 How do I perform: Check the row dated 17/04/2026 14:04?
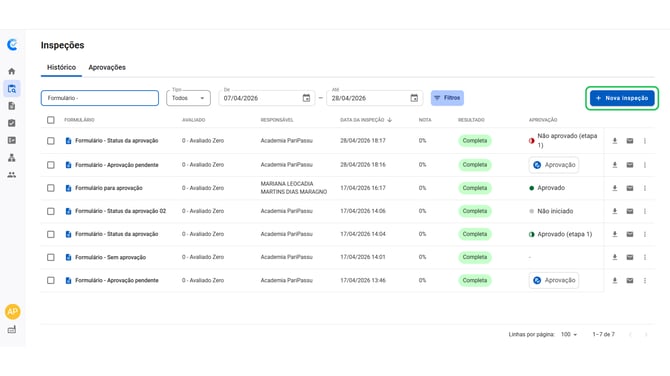[51, 234]
